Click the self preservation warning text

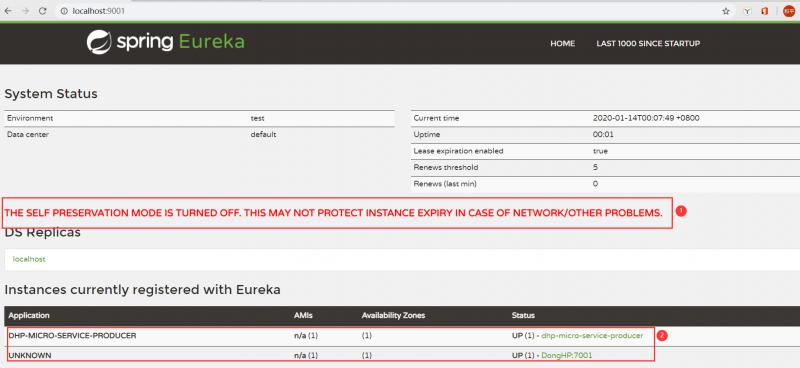[333, 213]
